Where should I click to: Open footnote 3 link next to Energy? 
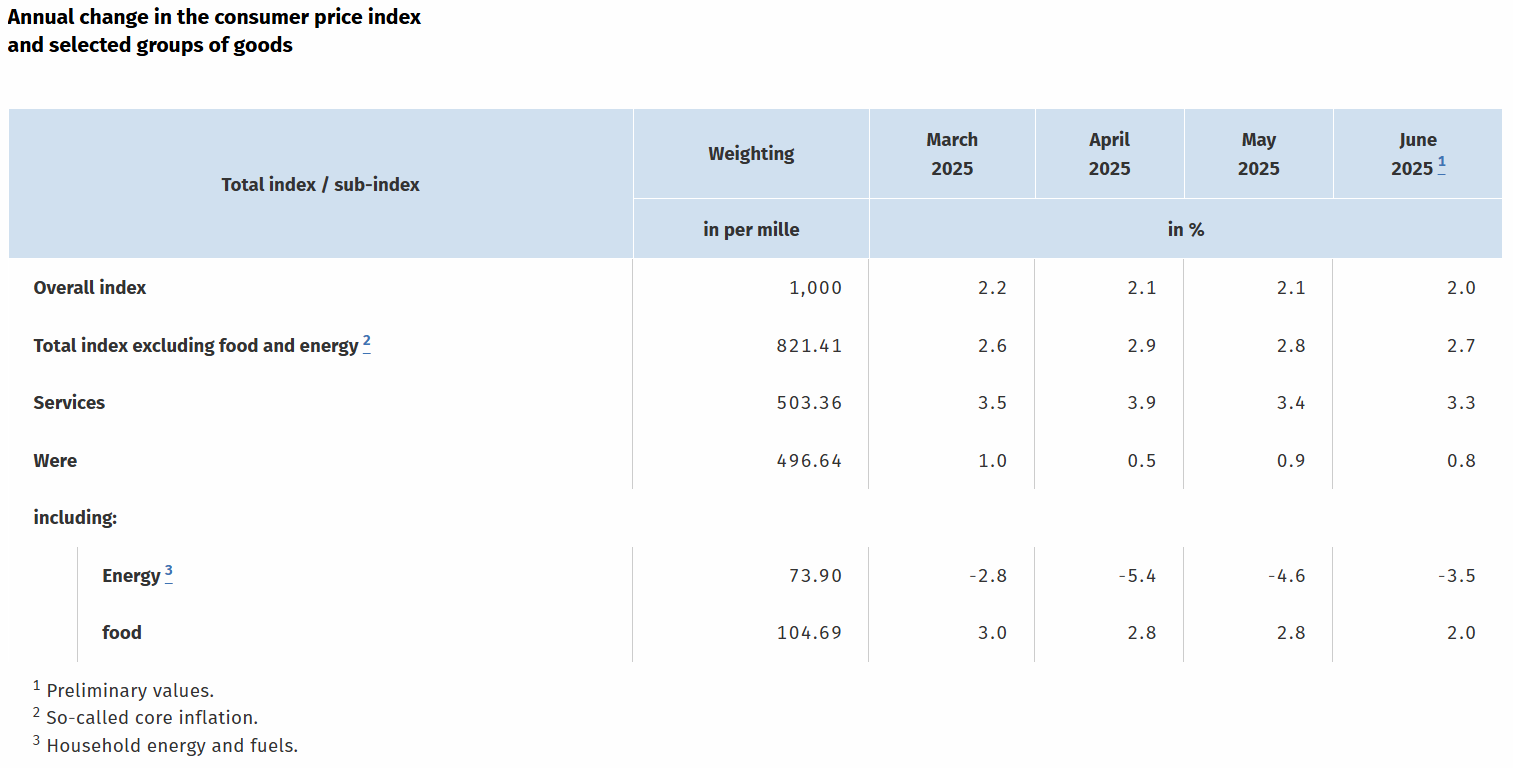169,573
